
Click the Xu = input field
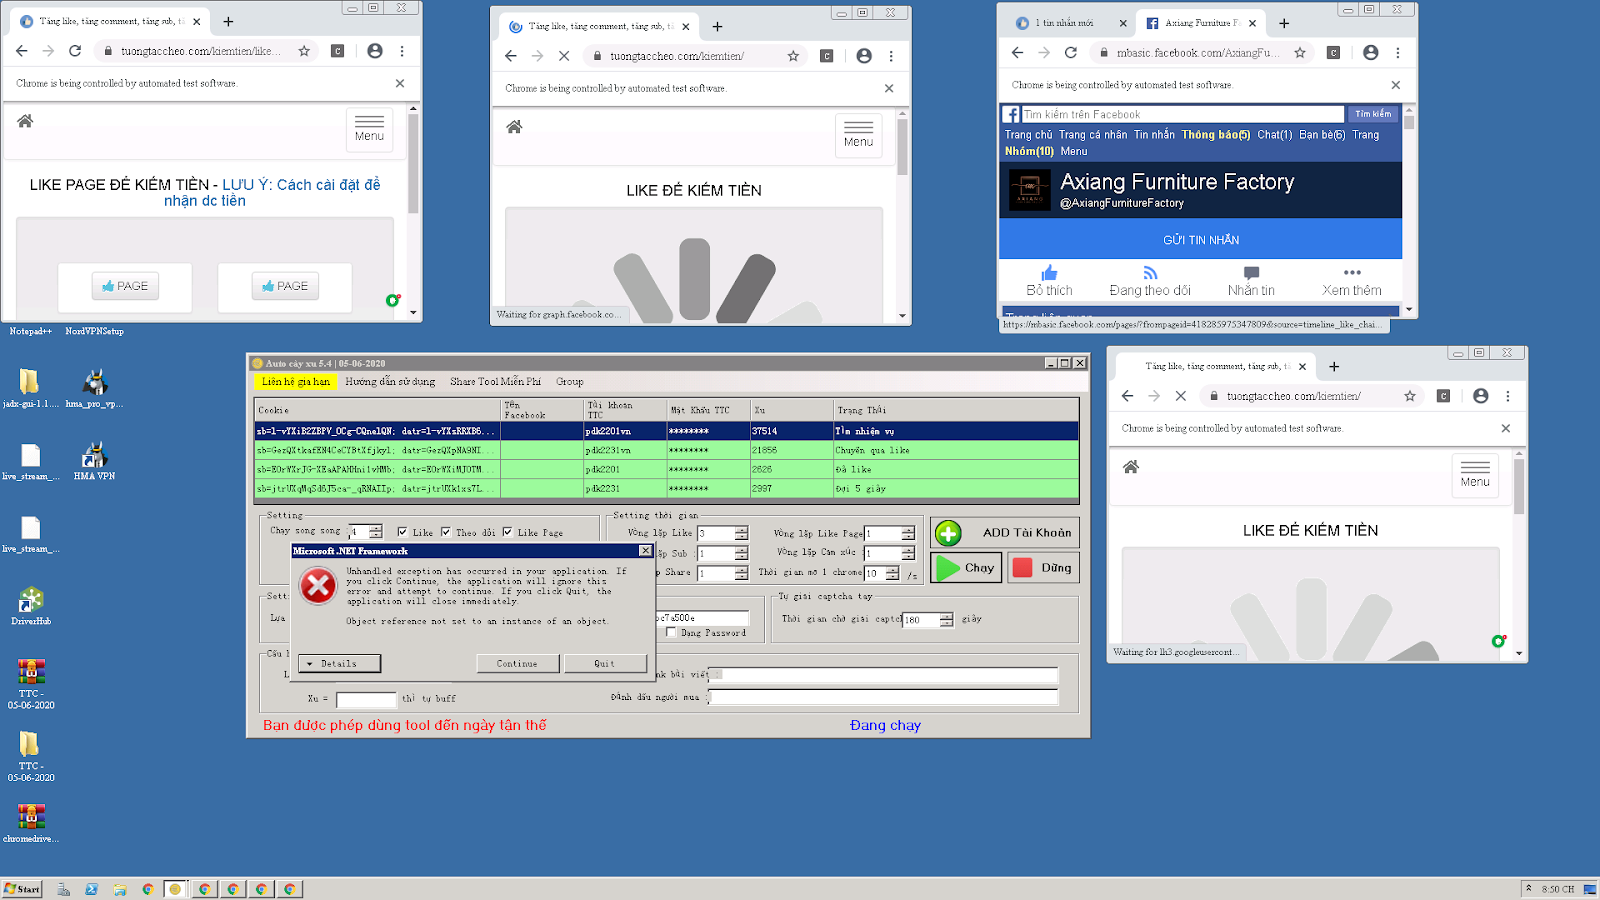pos(366,700)
